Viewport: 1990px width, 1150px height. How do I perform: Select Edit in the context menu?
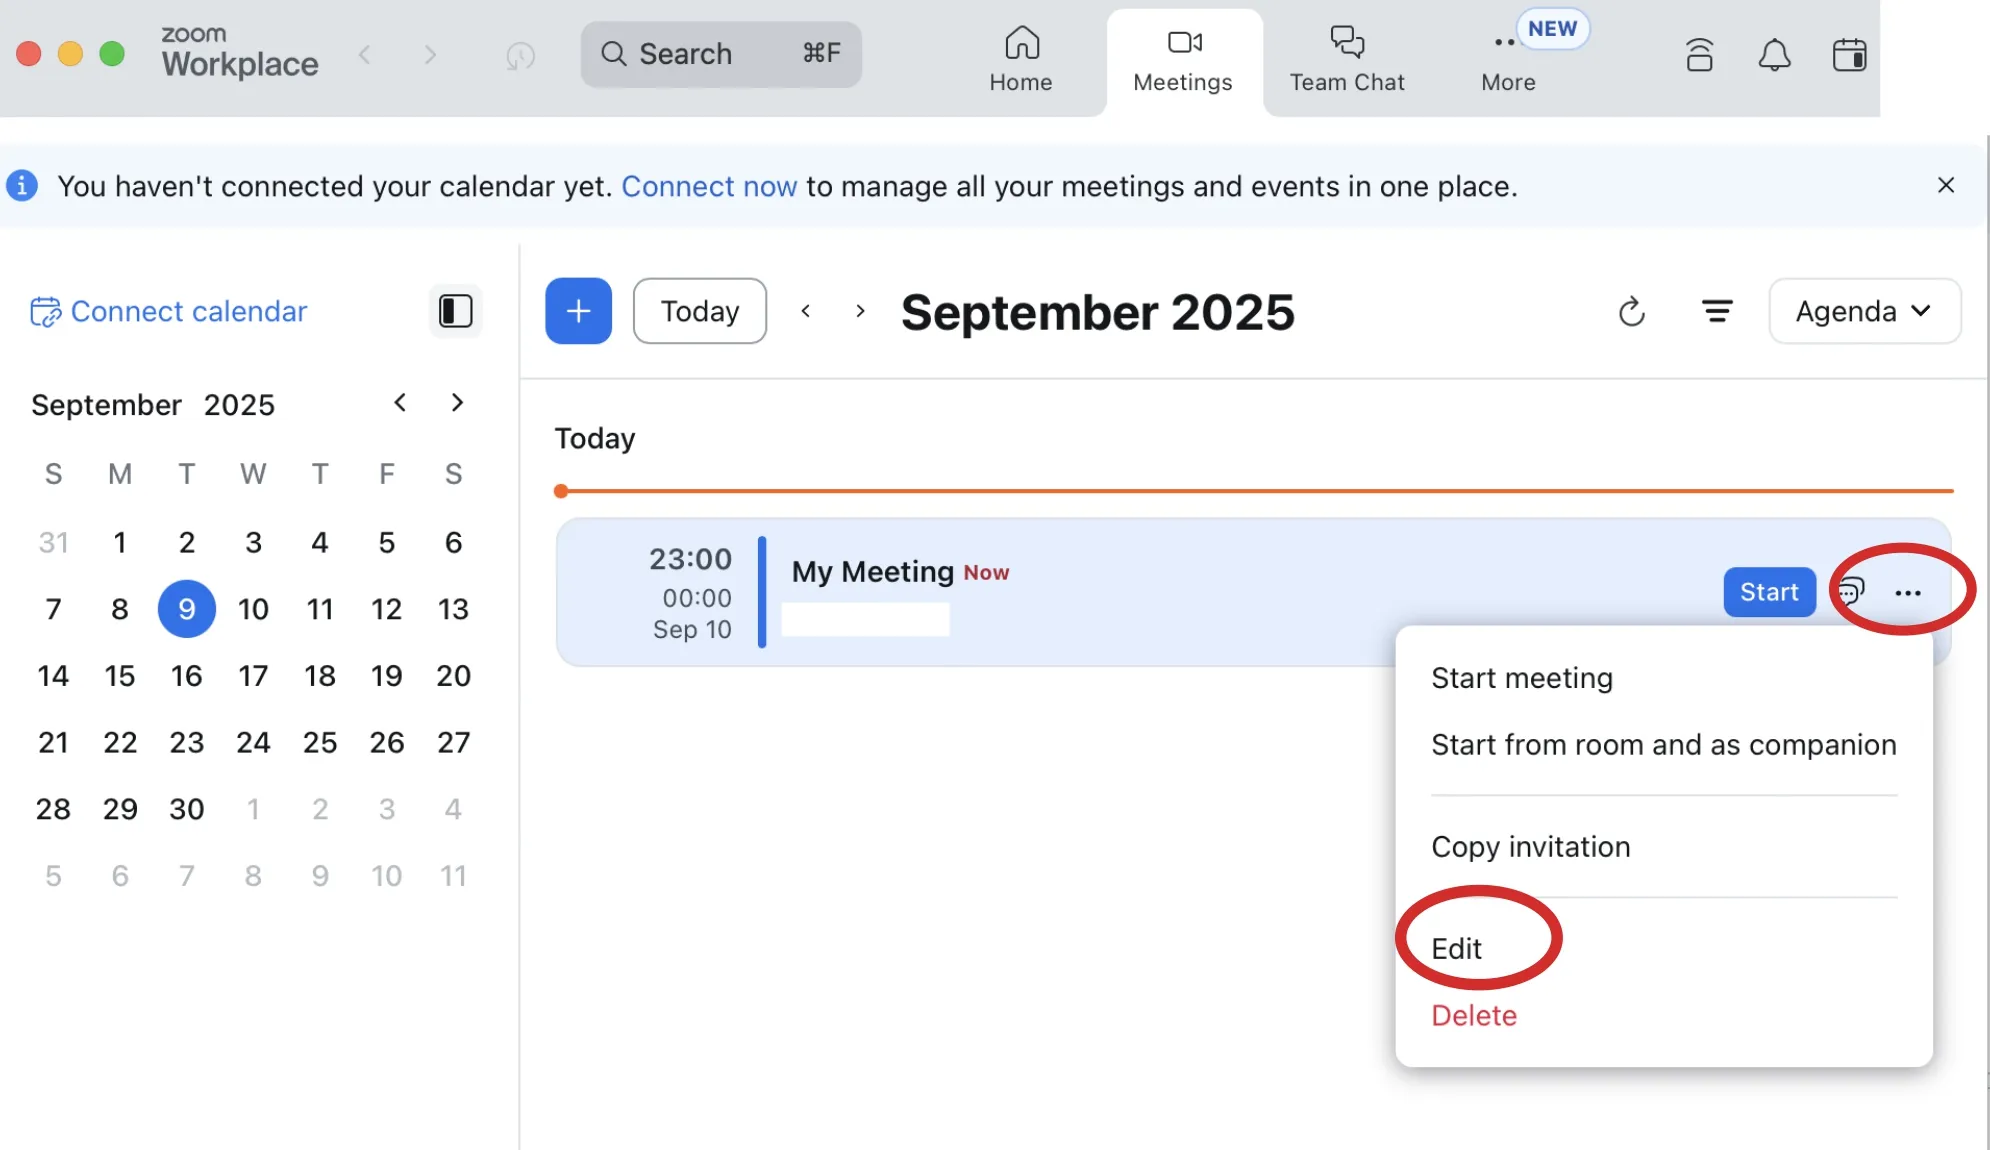click(x=1456, y=948)
